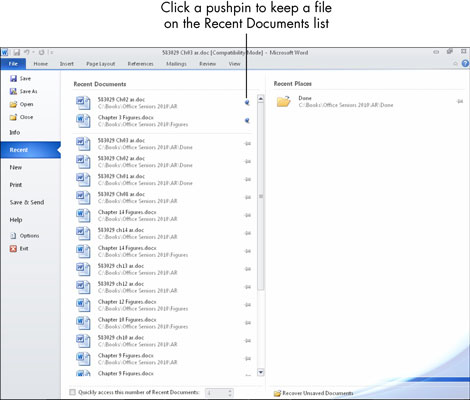Open the Word application icon menu
The width and height of the screenshot is (470, 400).
5,52
